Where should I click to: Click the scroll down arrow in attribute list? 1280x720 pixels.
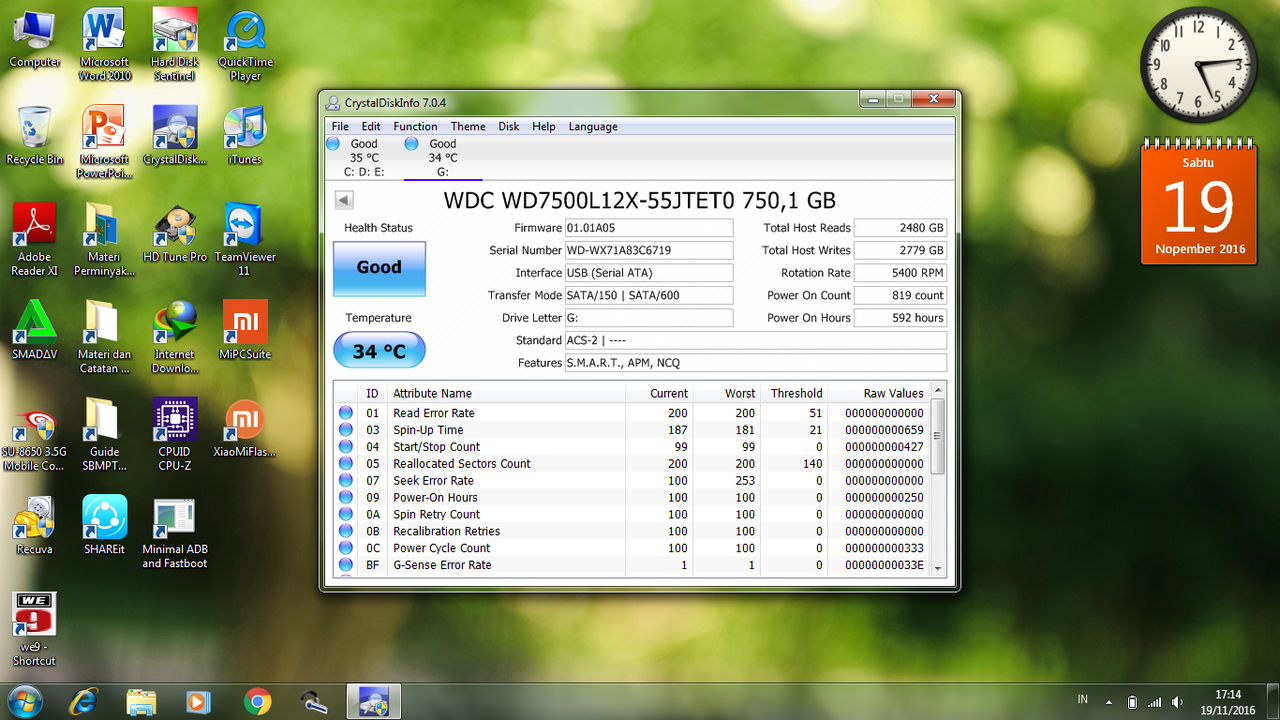tap(938, 567)
